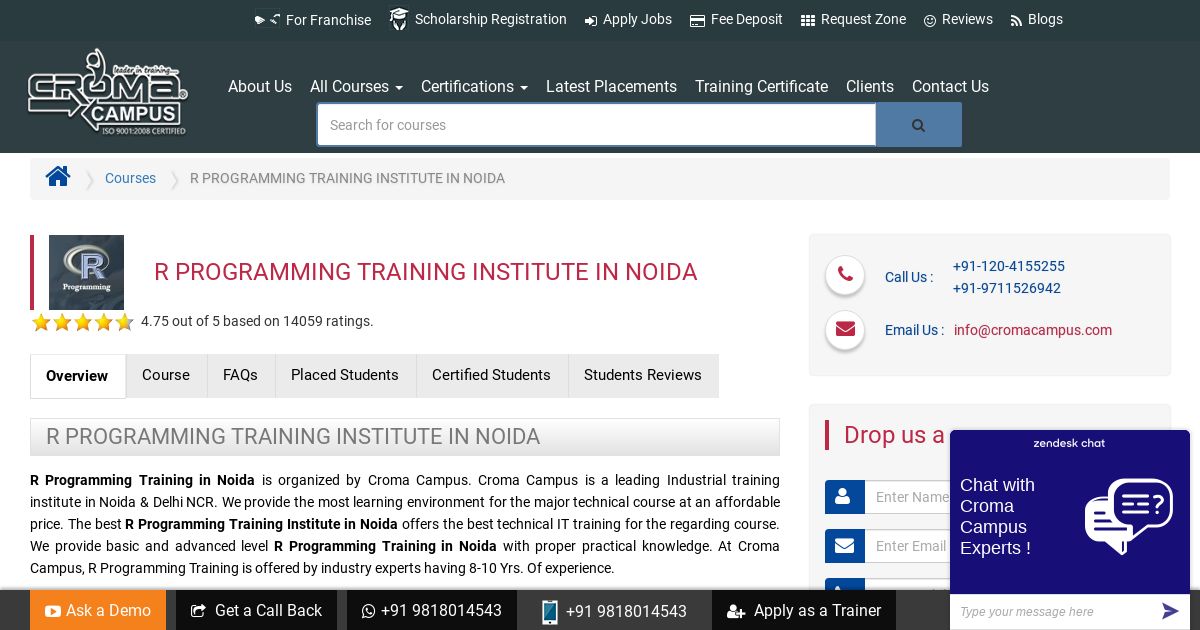Click the person icon beside Enter Name field
This screenshot has height=630, width=1200.
[x=844, y=497]
